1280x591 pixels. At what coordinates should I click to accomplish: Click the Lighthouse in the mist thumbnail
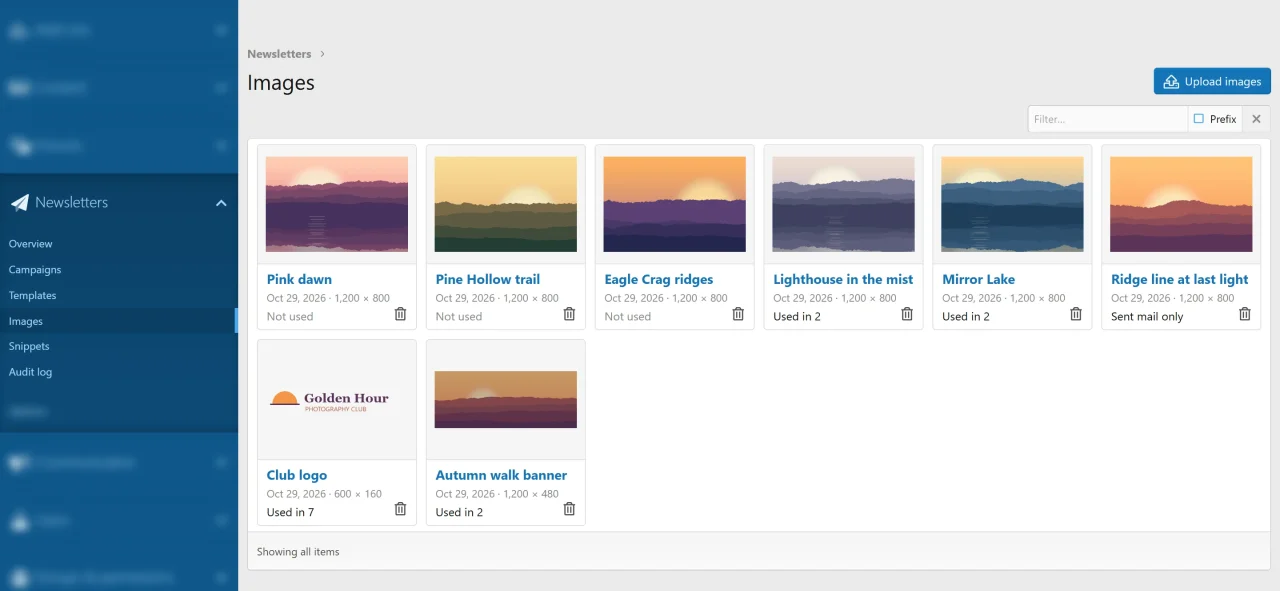click(844, 204)
